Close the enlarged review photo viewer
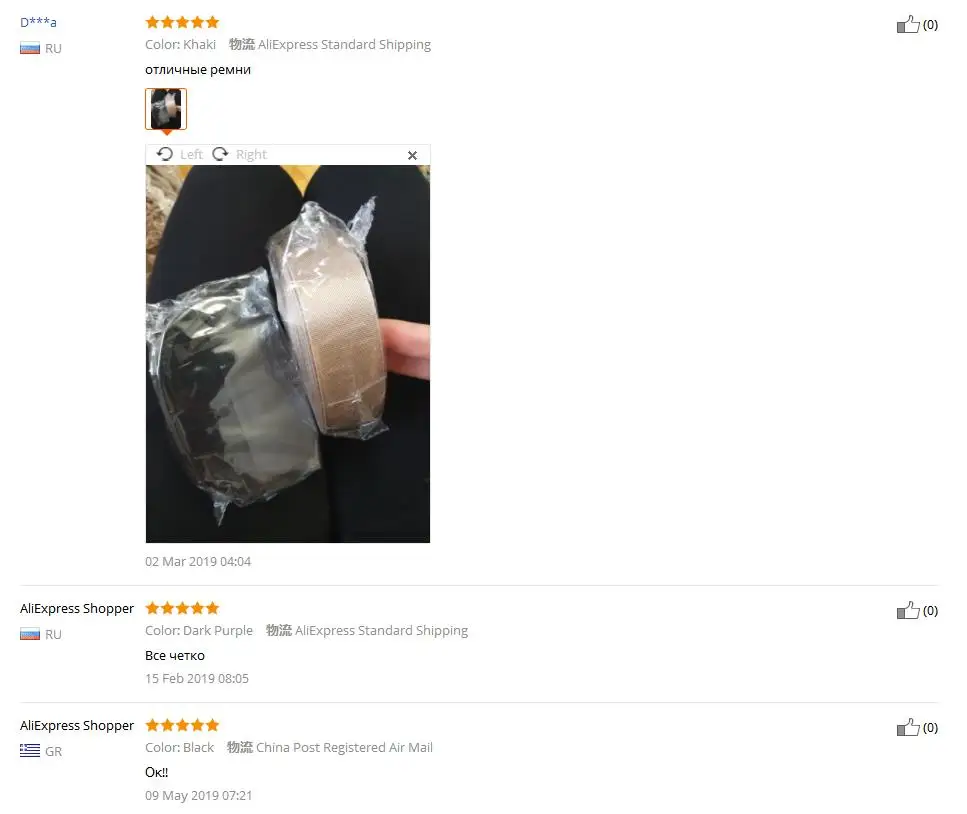 coord(413,155)
